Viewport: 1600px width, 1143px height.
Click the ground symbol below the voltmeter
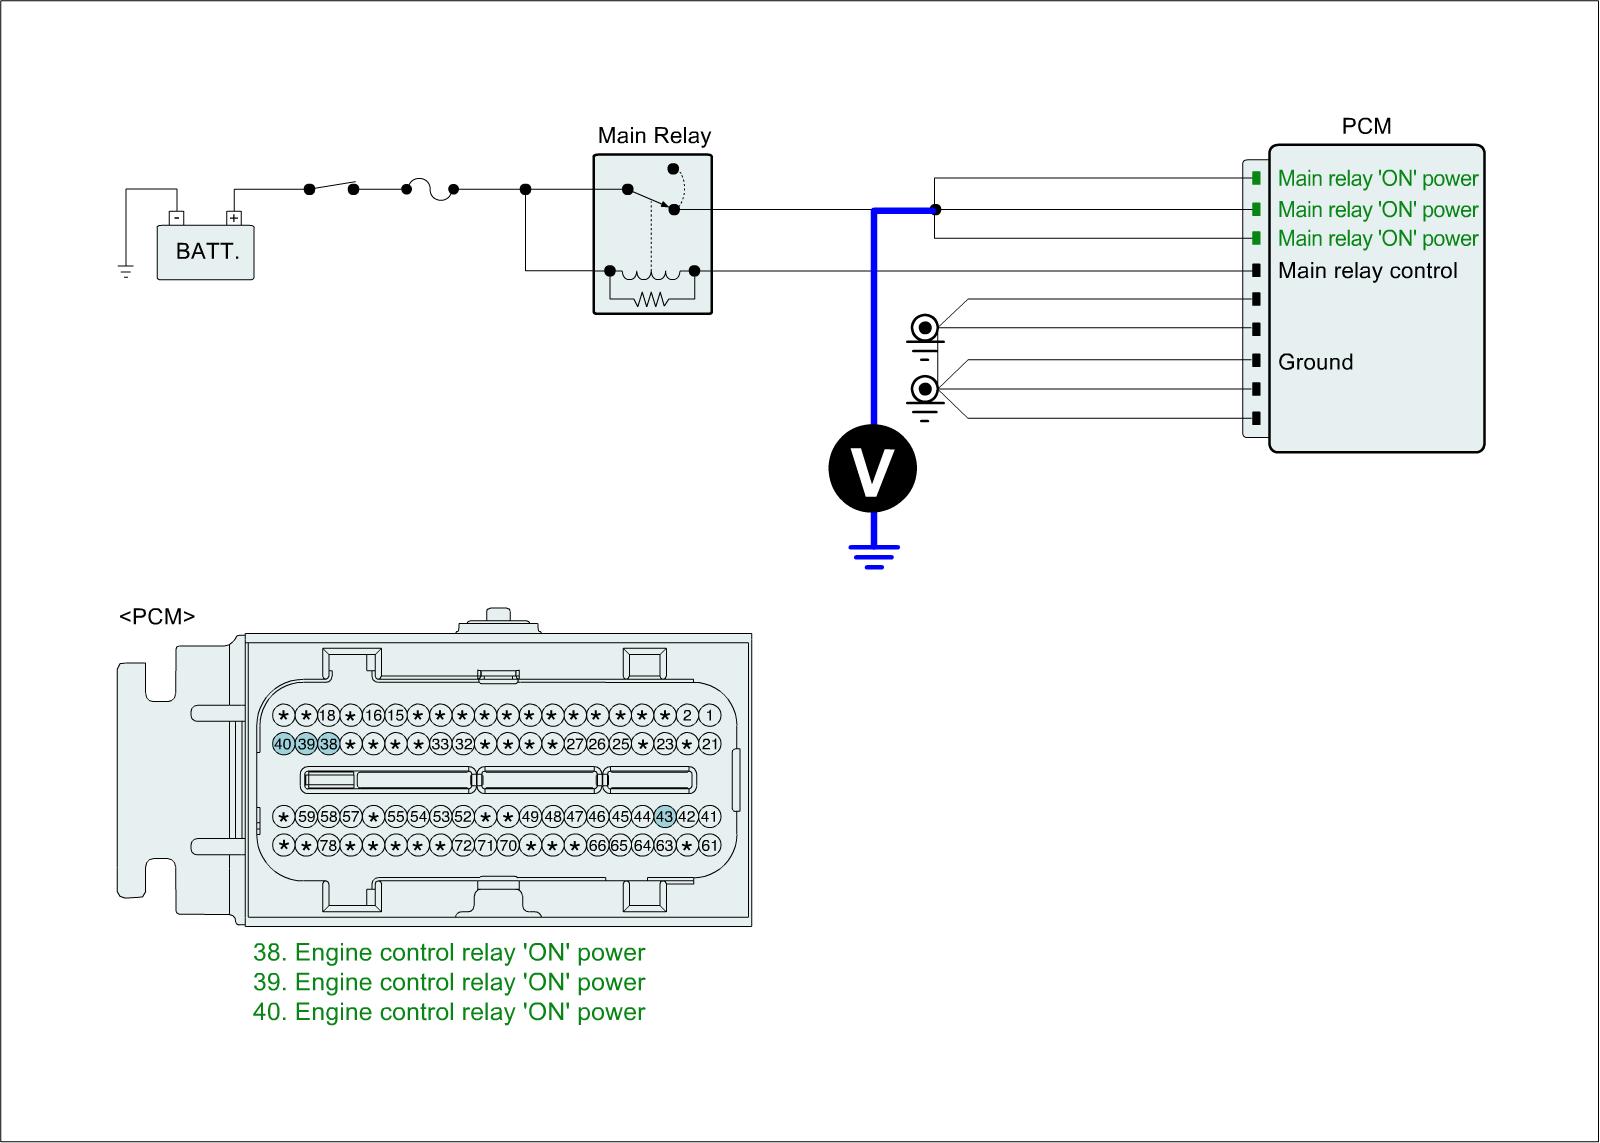[x=874, y=555]
